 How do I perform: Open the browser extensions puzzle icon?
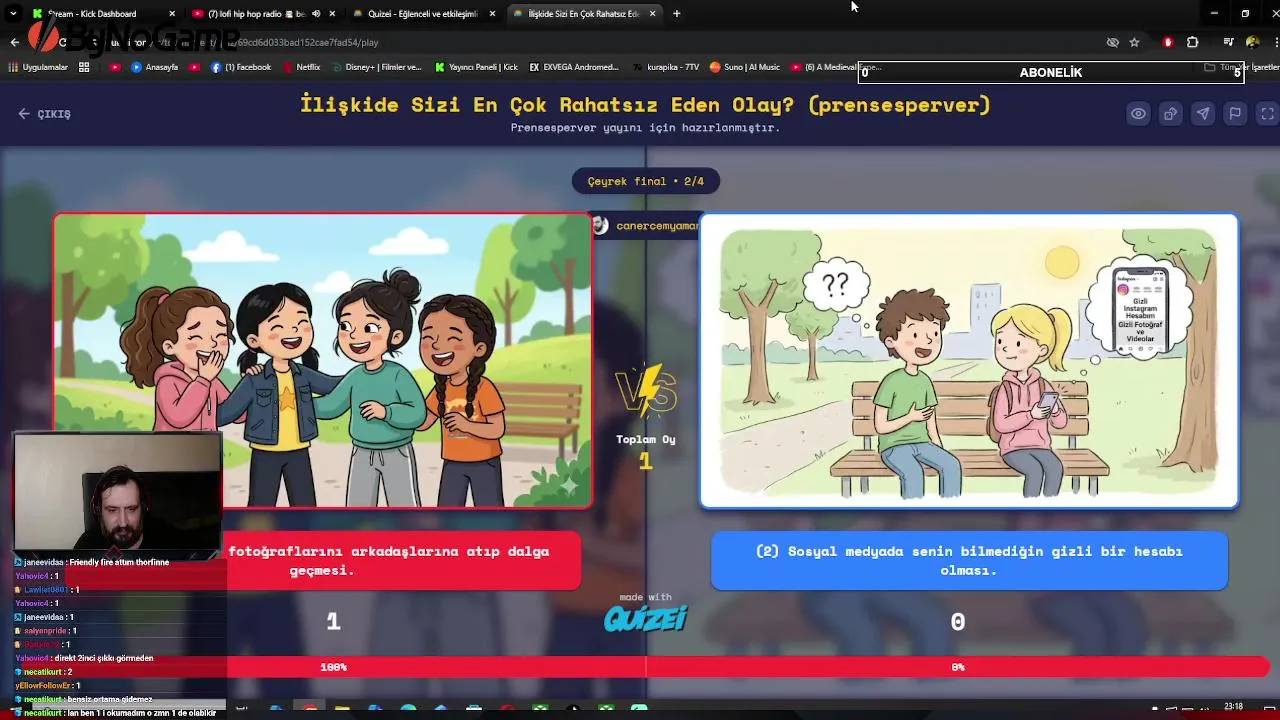click(1193, 43)
